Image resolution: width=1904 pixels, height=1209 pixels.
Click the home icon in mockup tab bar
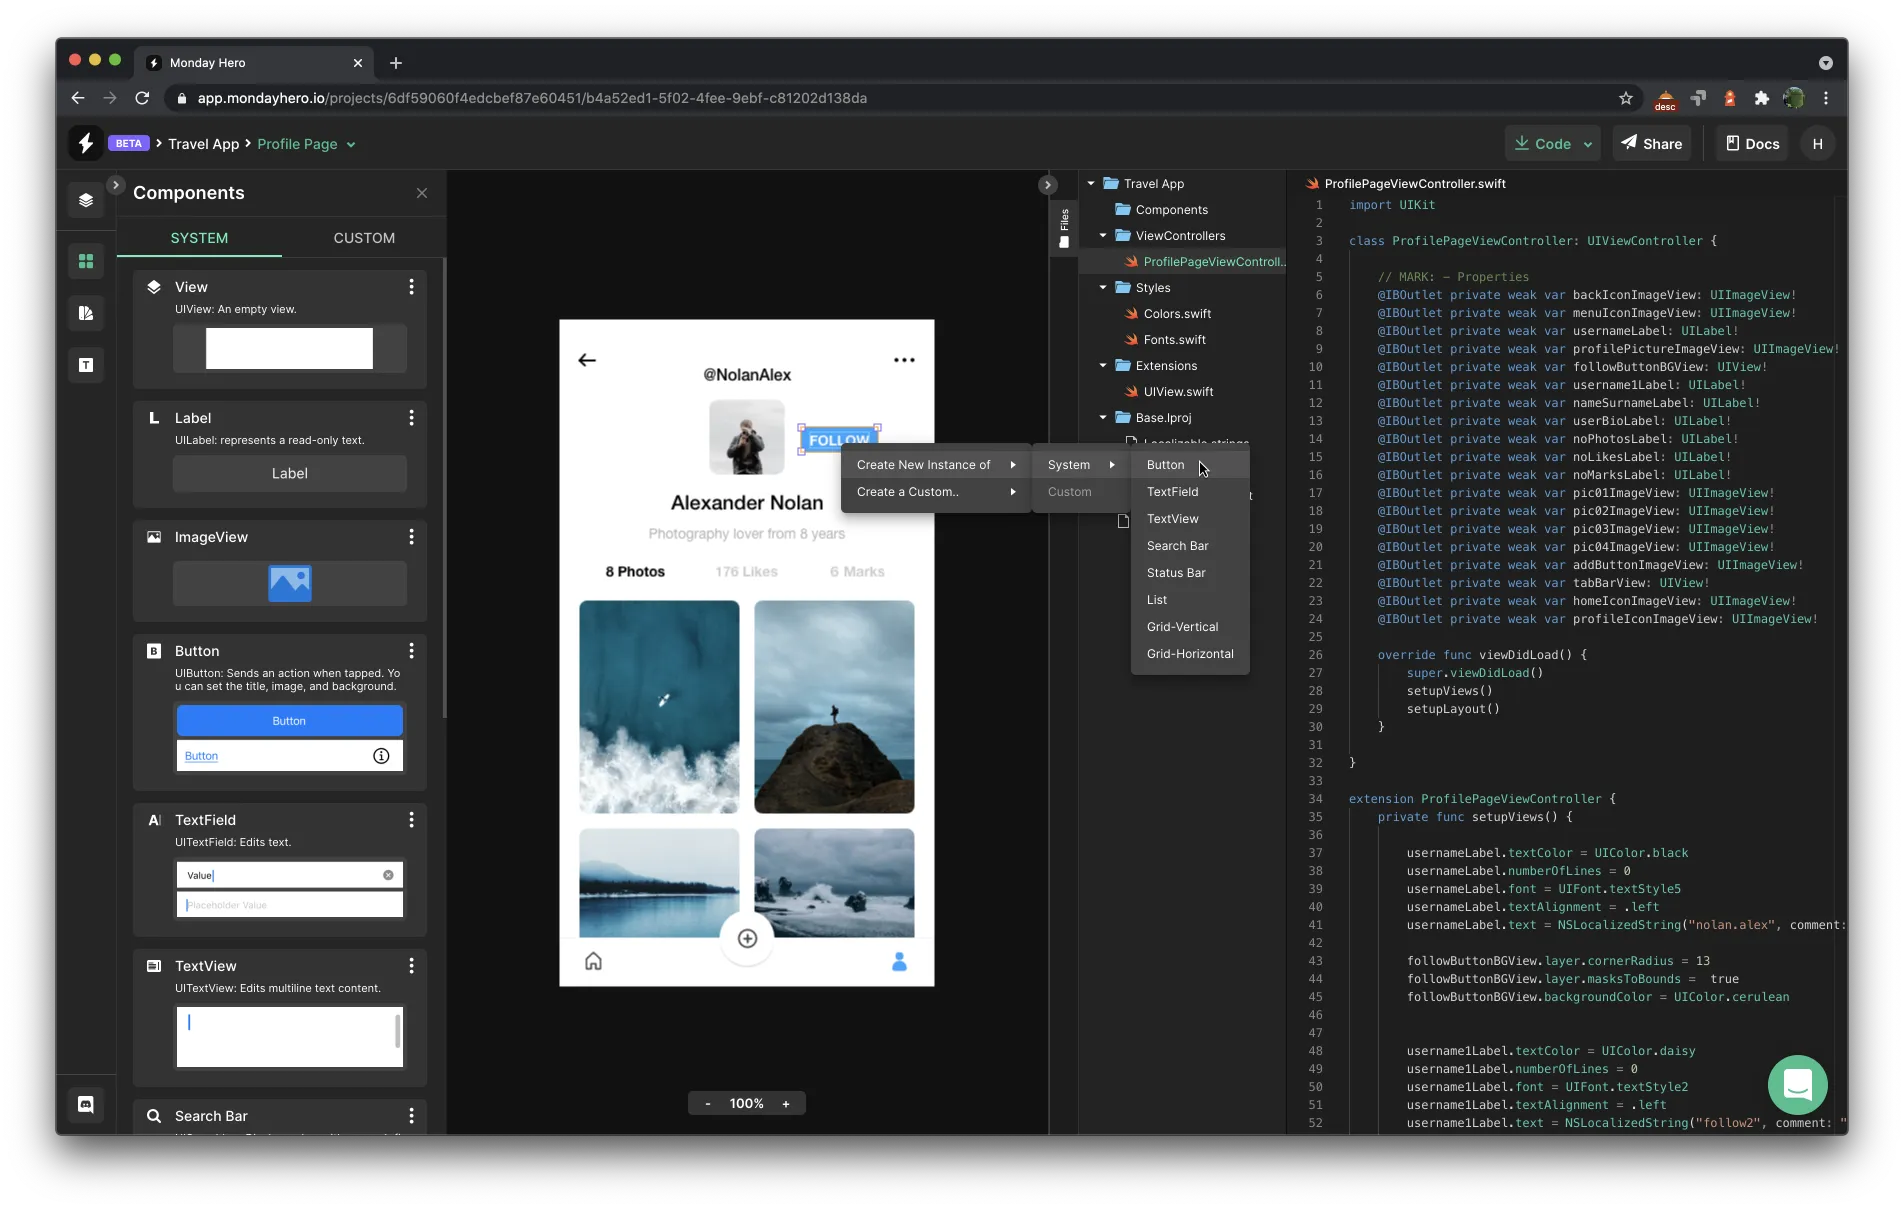593,961
